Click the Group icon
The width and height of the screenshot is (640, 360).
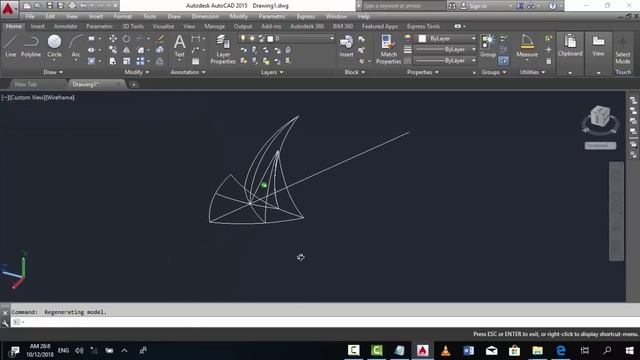pos(488,46)
